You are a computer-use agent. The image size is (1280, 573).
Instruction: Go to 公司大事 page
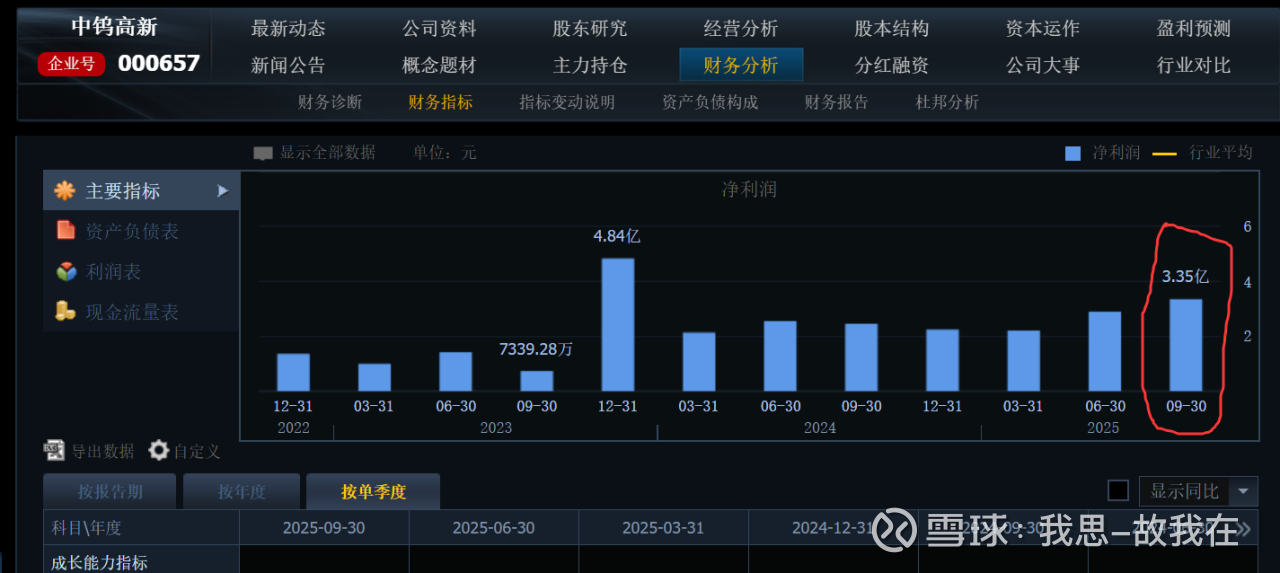[x=1043, y=65]
